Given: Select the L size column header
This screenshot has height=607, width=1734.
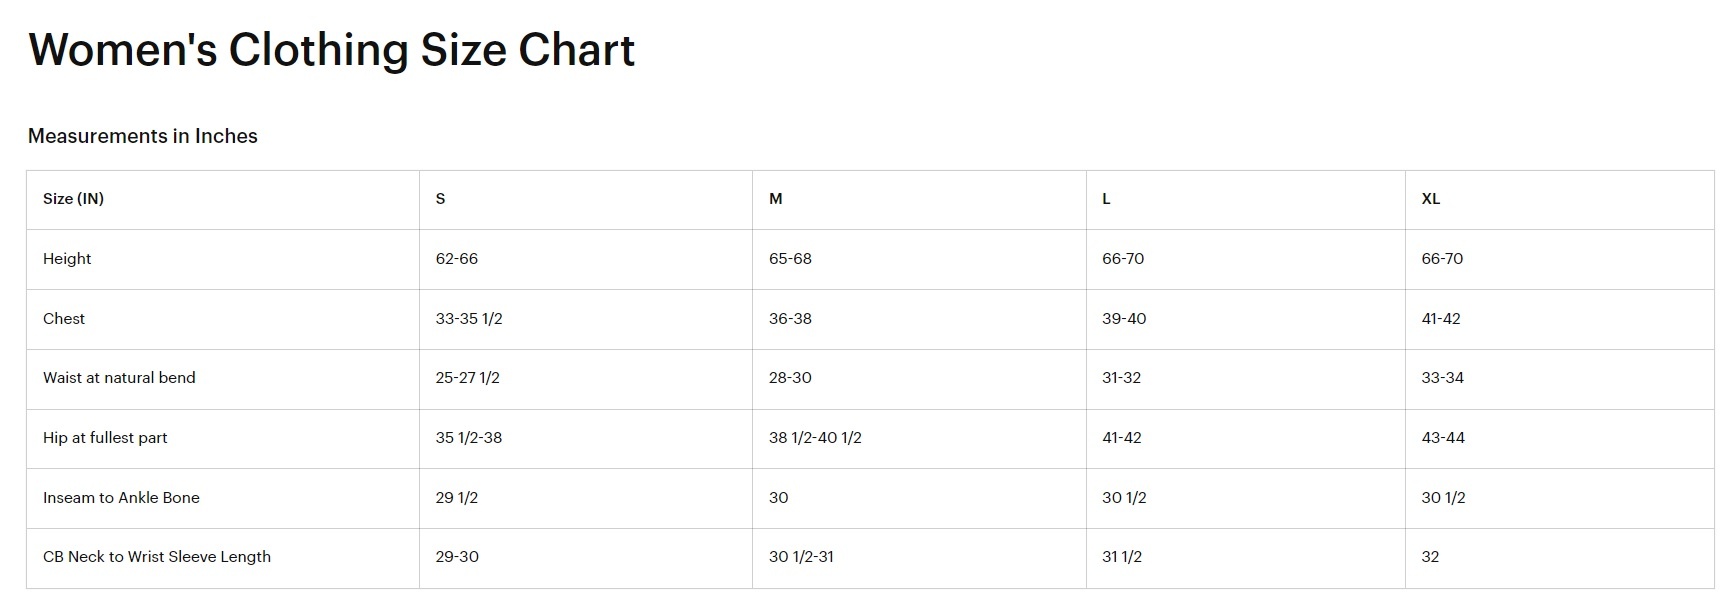Looking at the screenshot, I should (1106, 199).
